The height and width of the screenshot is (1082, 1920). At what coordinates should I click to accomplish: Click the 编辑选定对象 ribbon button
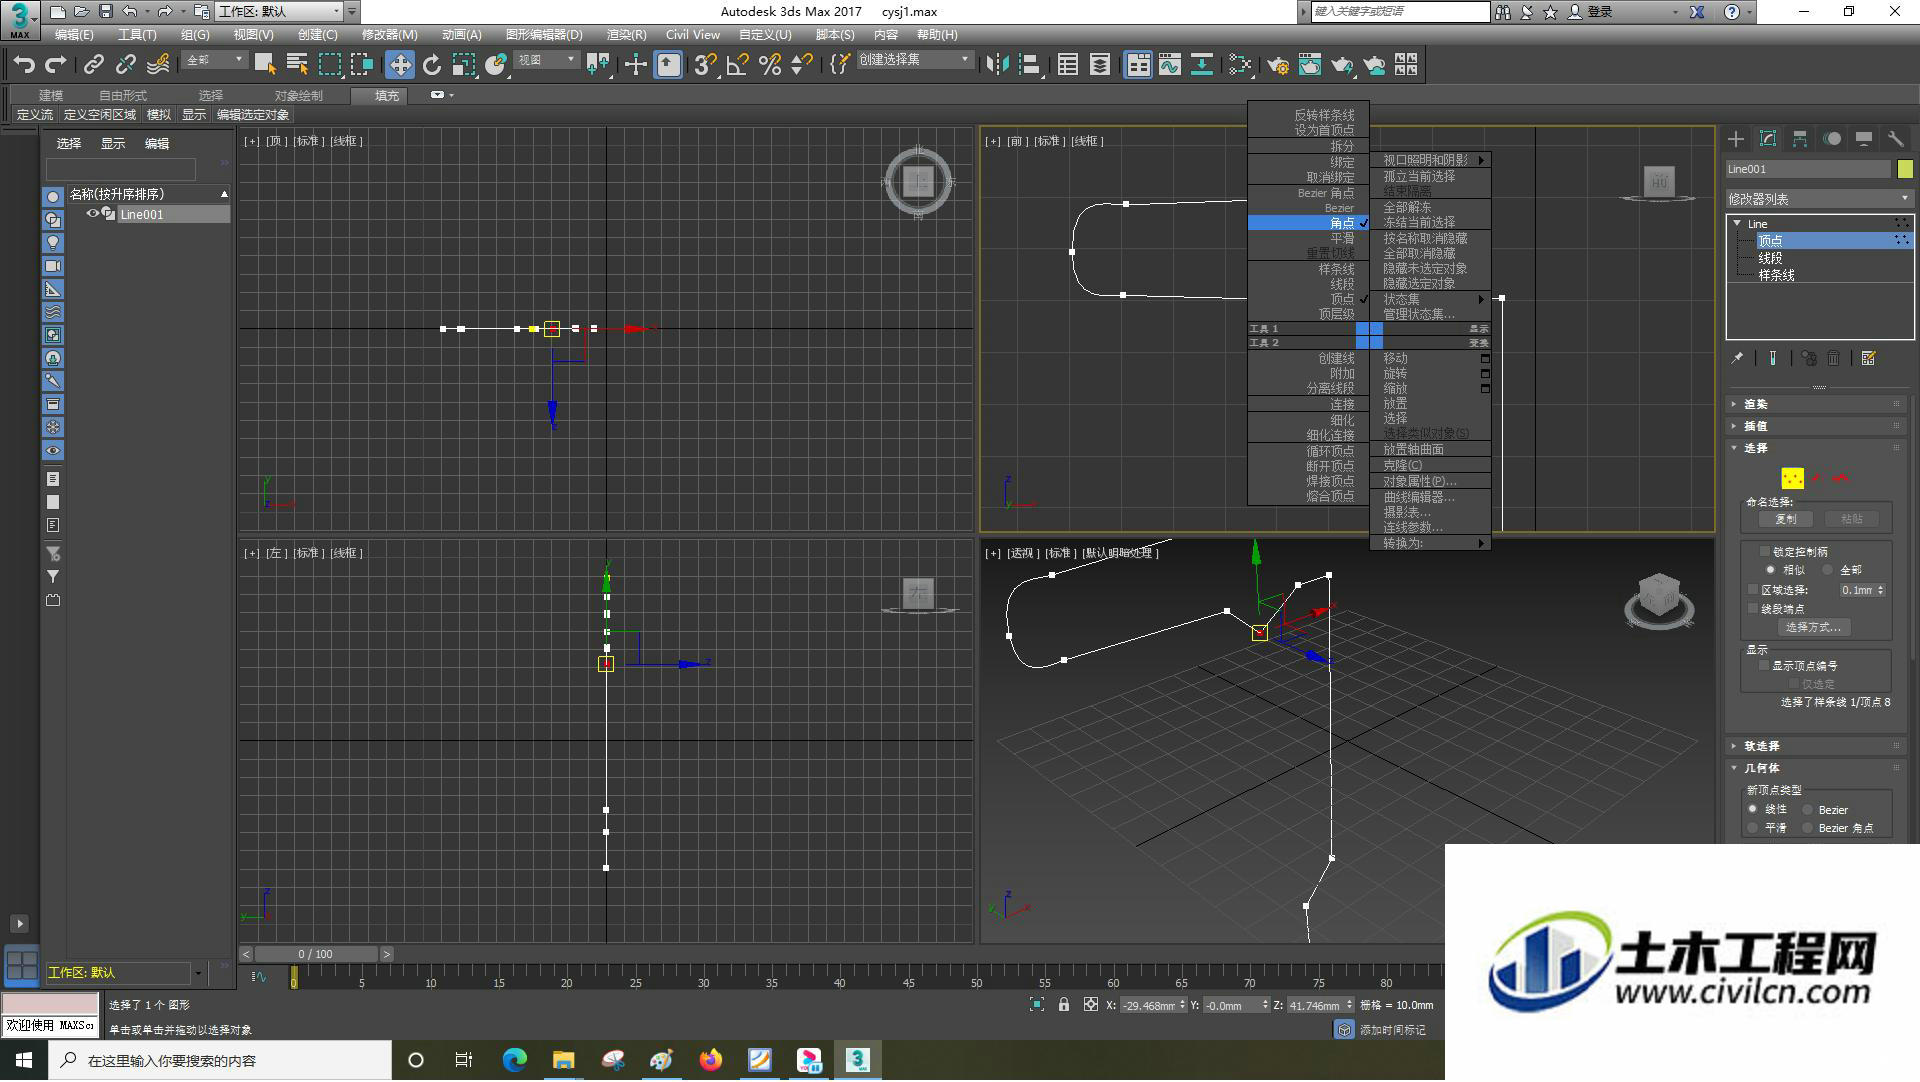[x=253, y=115]
